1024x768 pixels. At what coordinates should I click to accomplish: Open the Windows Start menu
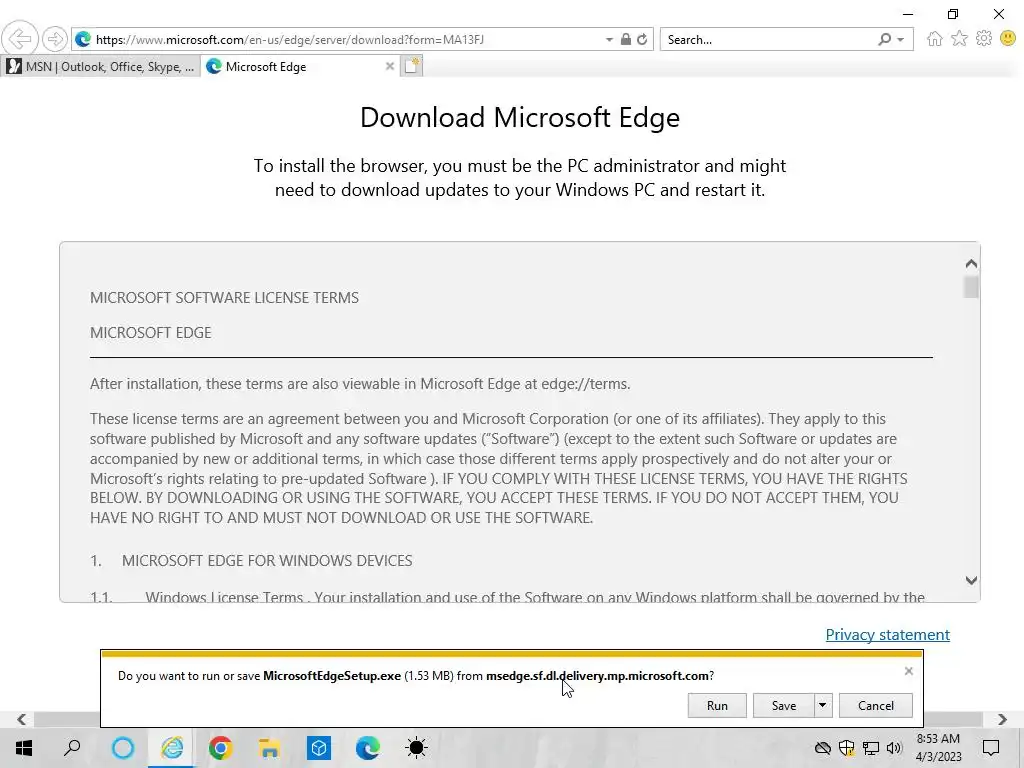(x=24, y=748)
